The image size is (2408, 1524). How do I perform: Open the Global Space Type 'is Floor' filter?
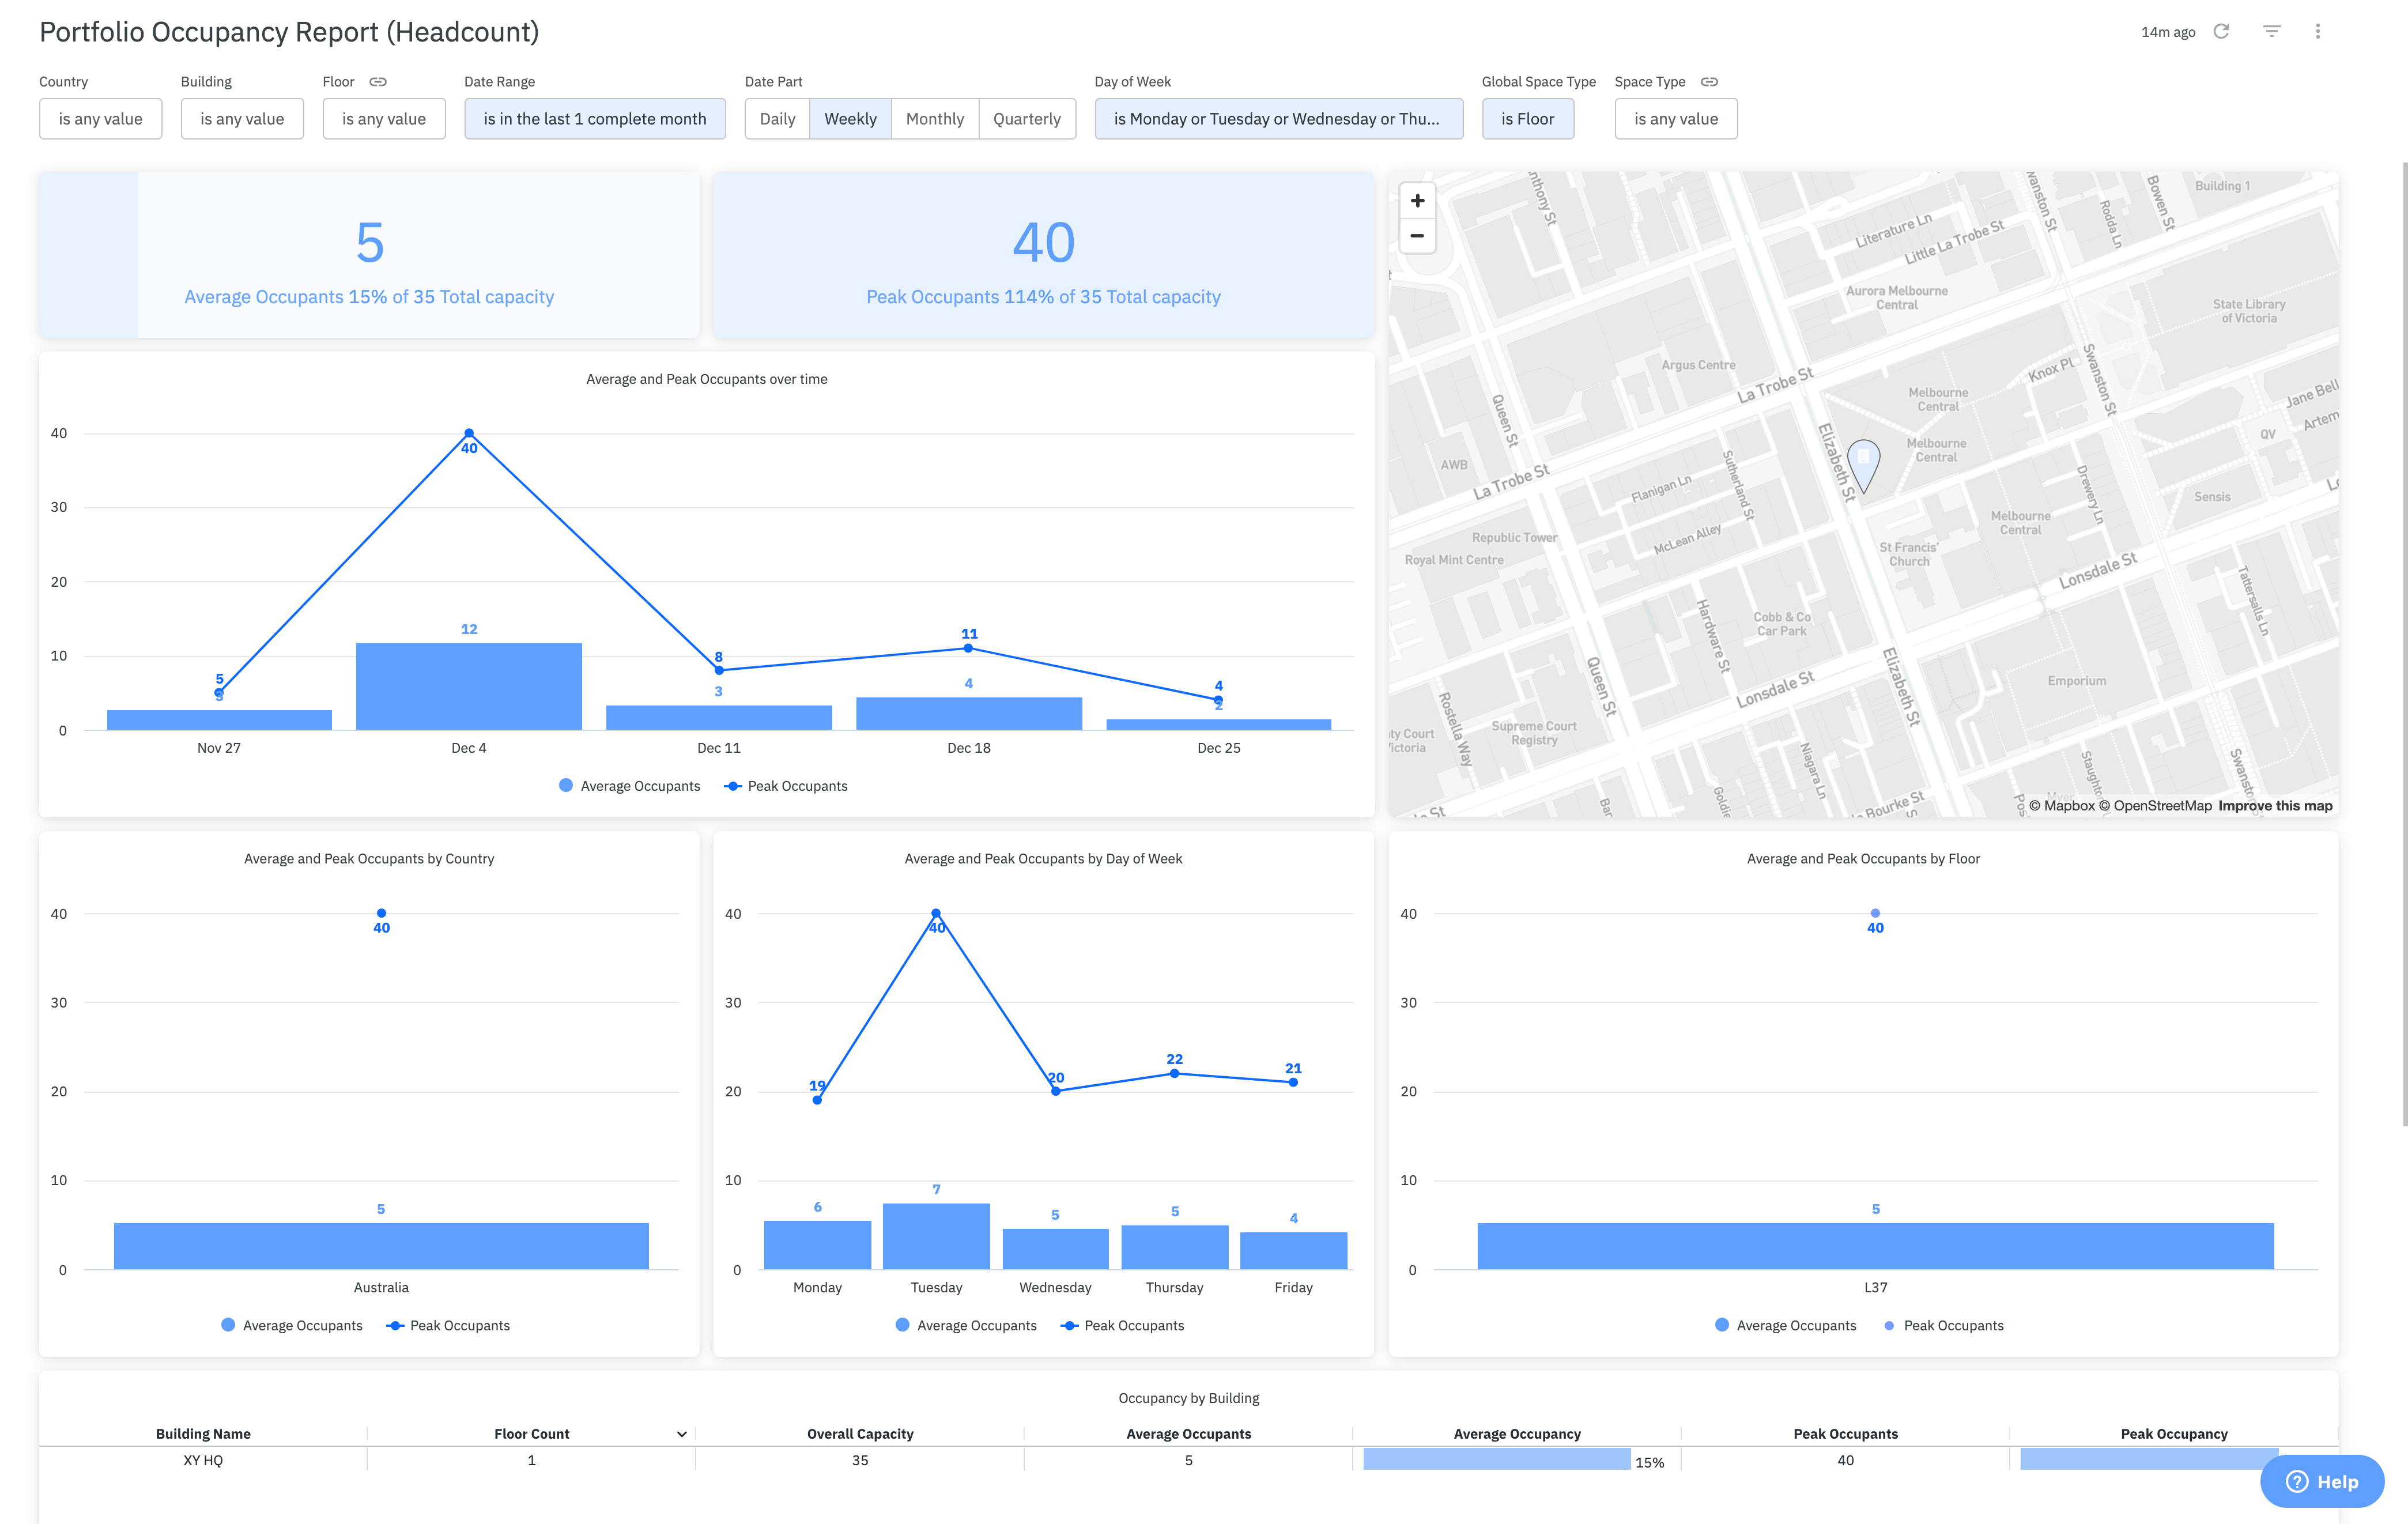1528,119
